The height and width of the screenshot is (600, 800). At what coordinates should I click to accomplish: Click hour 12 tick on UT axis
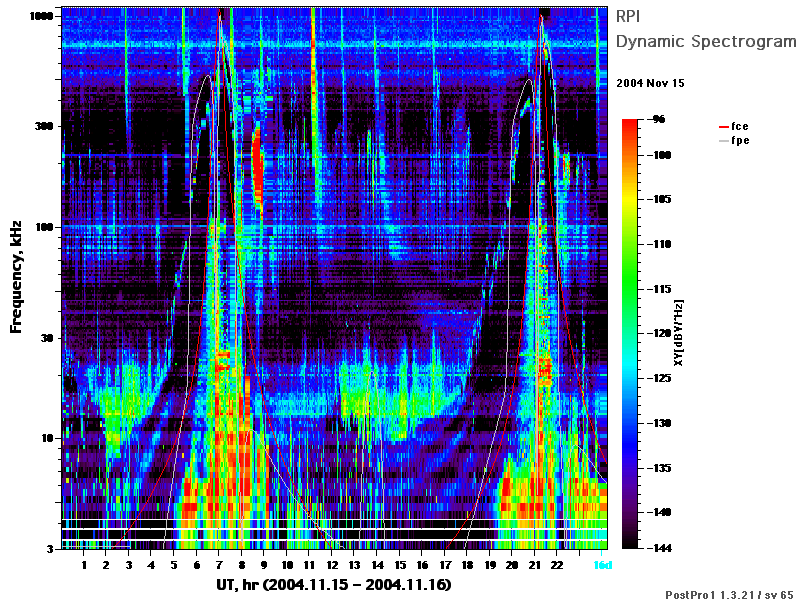[332, 565]
